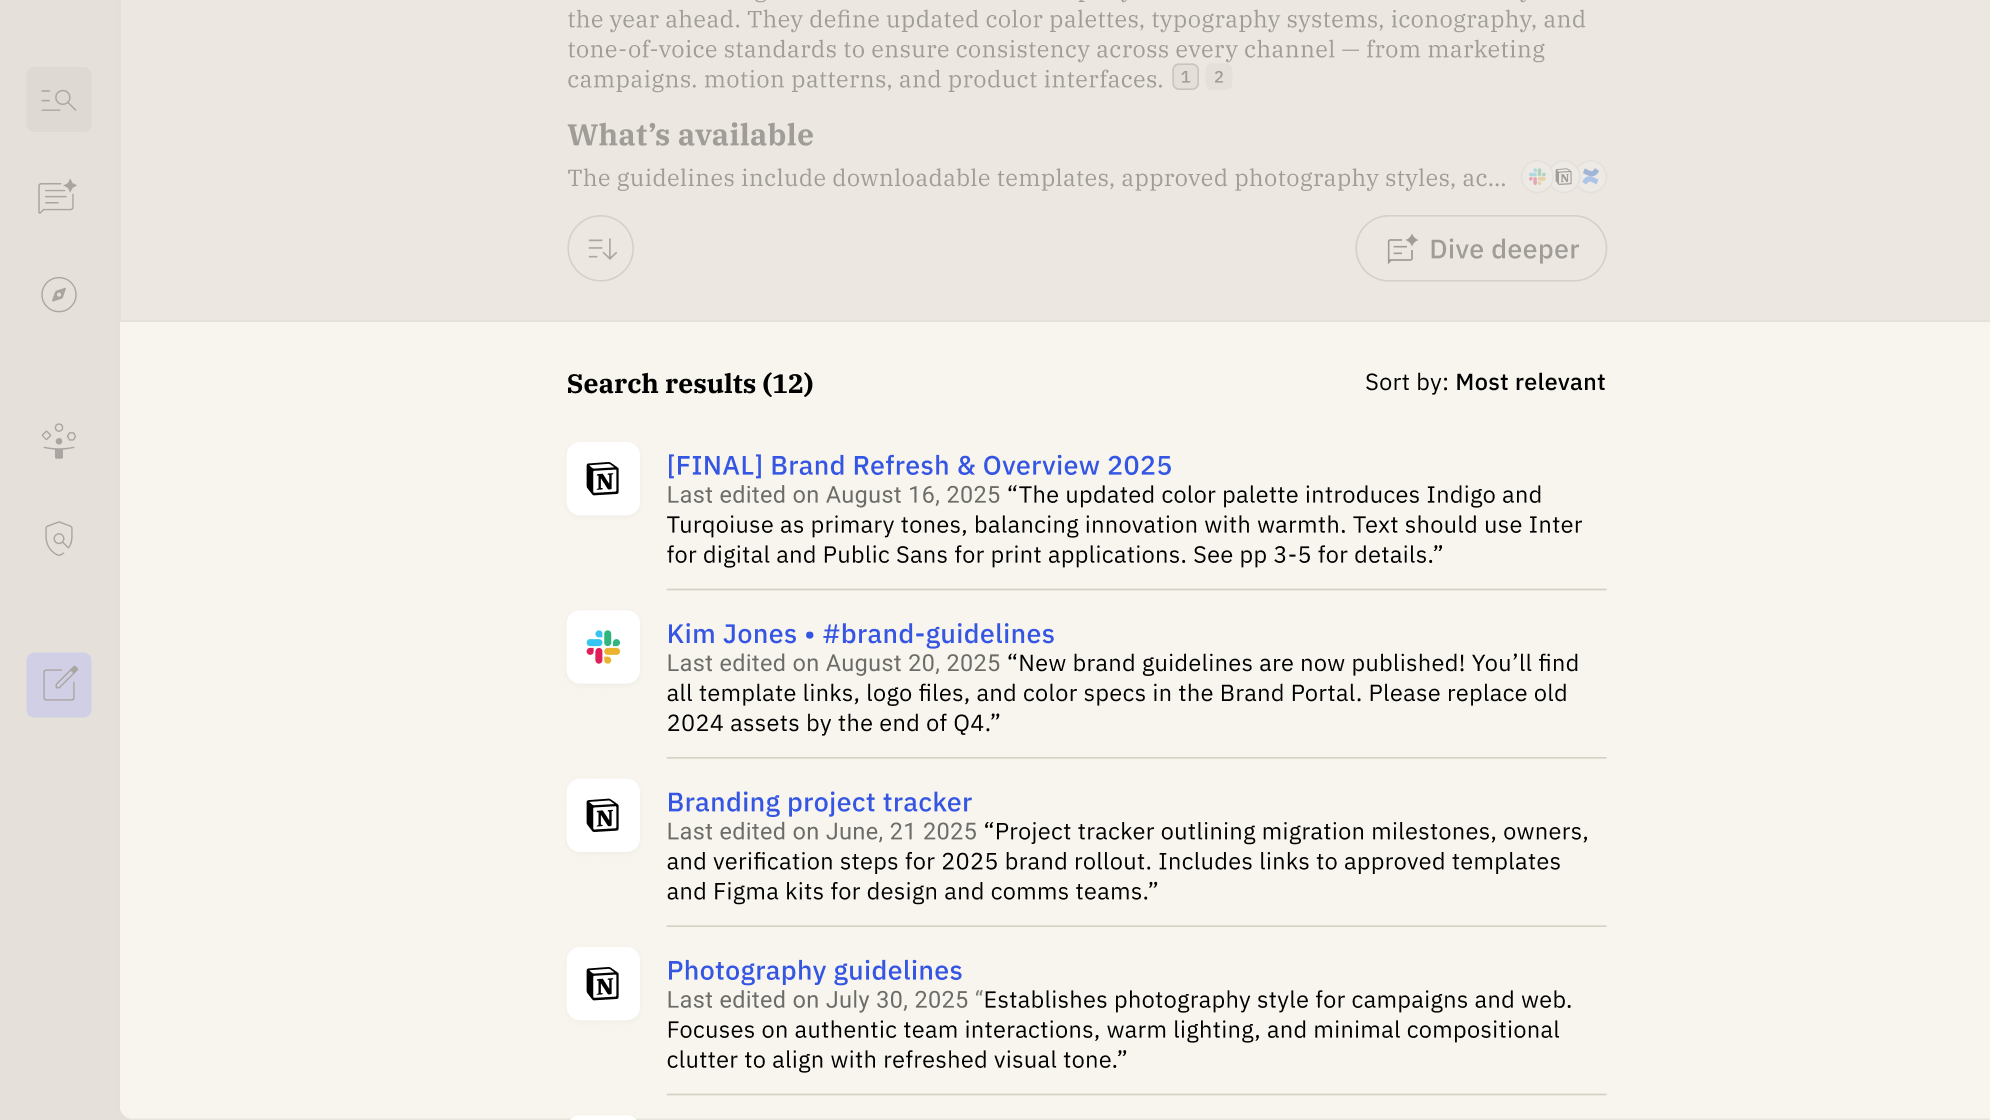Click the connections nodes icon in sidebar

pyautogui.click(x=58, y=440)
